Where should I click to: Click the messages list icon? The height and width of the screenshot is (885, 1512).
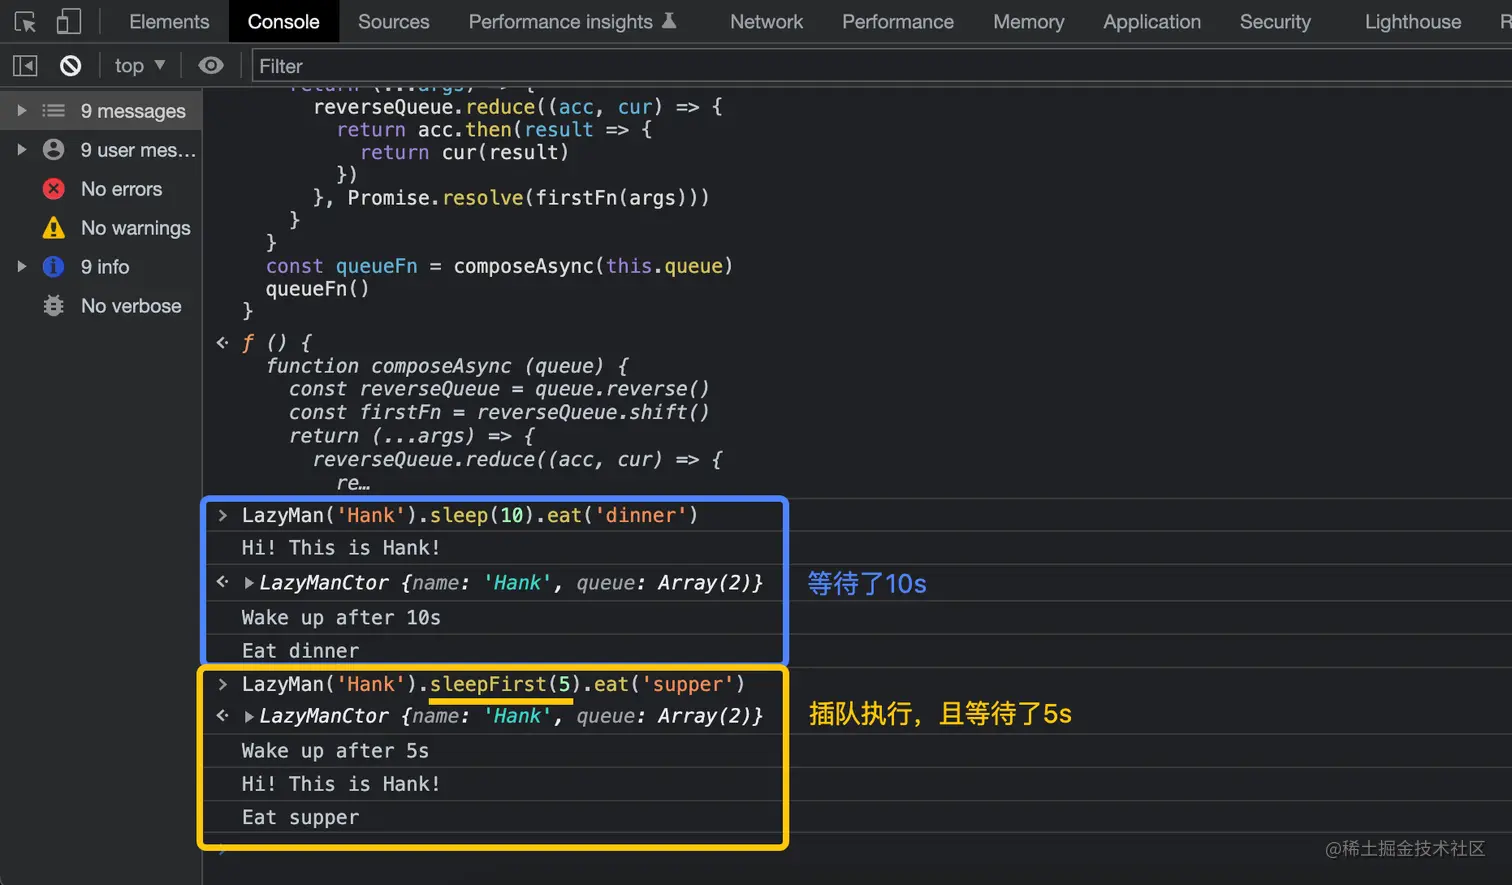pyautogui.click(x=54, y=111)
